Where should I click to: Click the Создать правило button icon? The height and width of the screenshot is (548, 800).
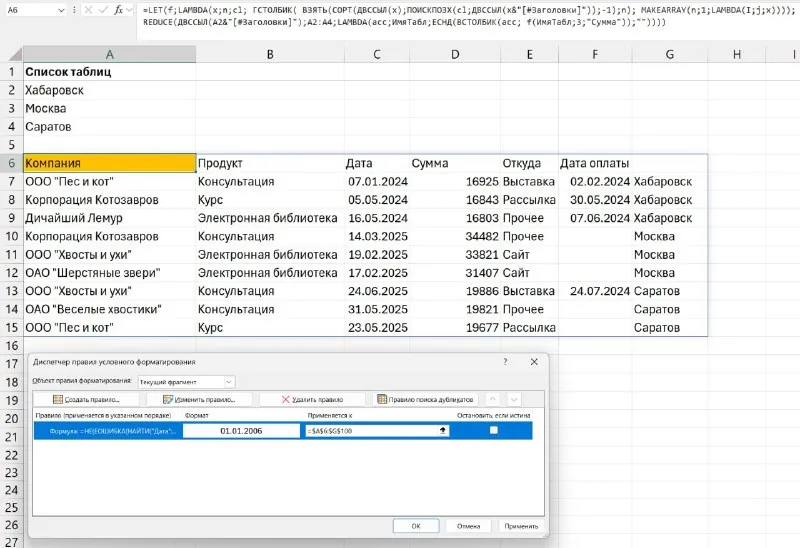click(58, 400)
